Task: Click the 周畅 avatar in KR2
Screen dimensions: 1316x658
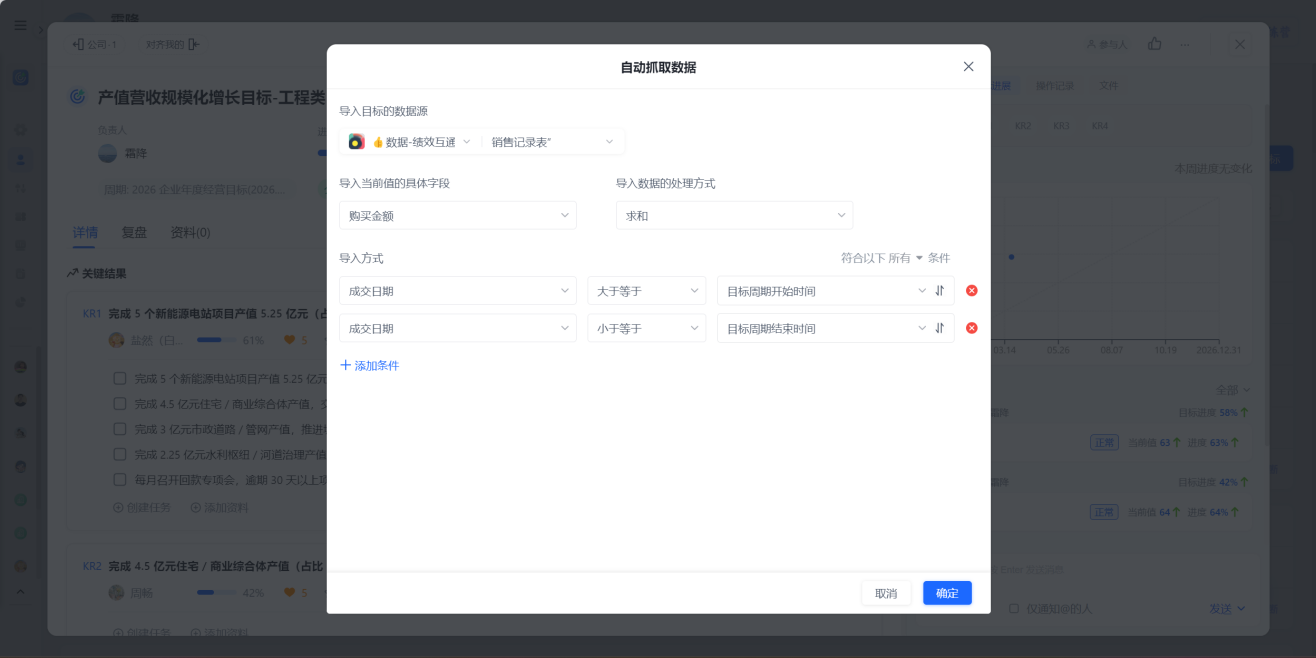Action: pos(116,593)
